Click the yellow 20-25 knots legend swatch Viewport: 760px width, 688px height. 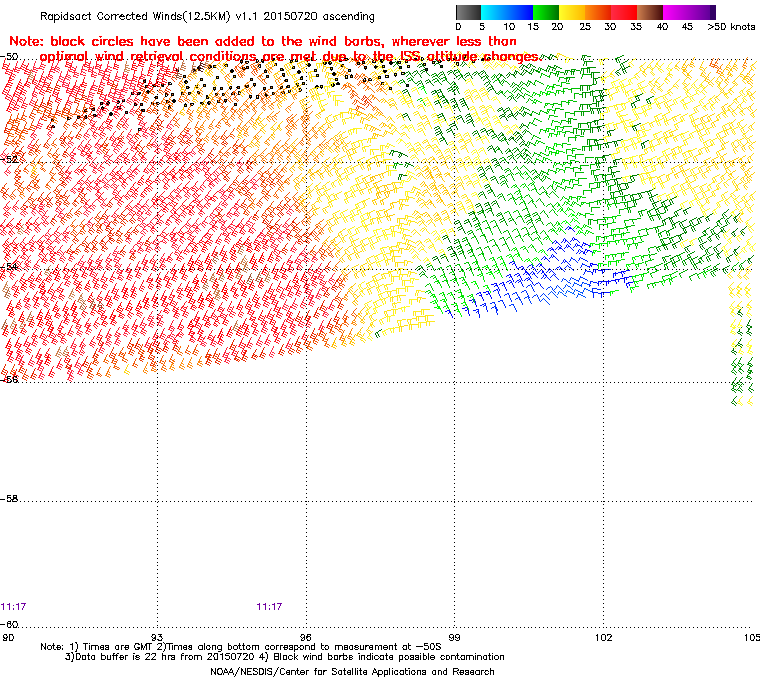coord(572,12)
